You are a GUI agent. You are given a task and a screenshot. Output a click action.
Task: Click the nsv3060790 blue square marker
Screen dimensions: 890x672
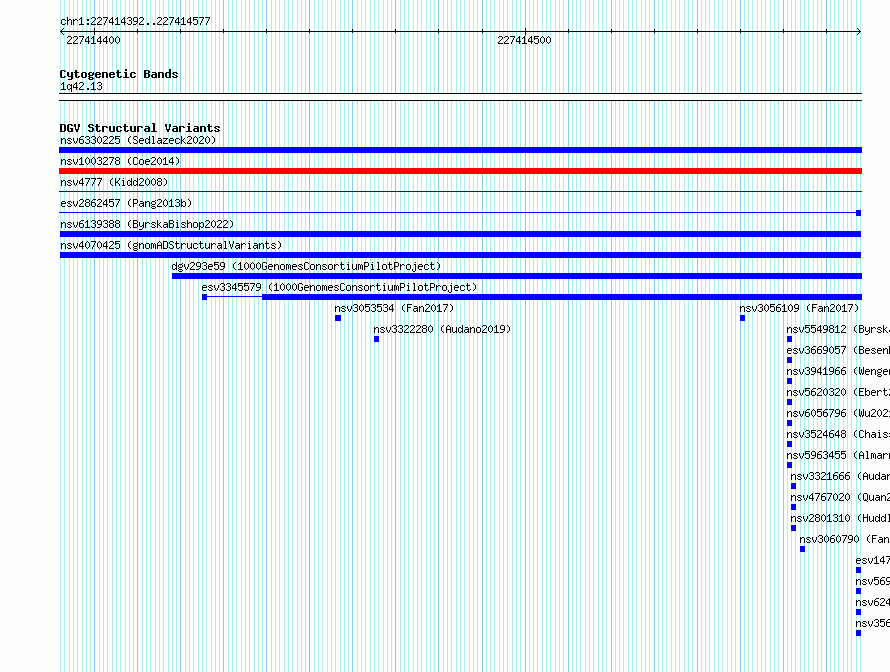click(x=802, y=549)
